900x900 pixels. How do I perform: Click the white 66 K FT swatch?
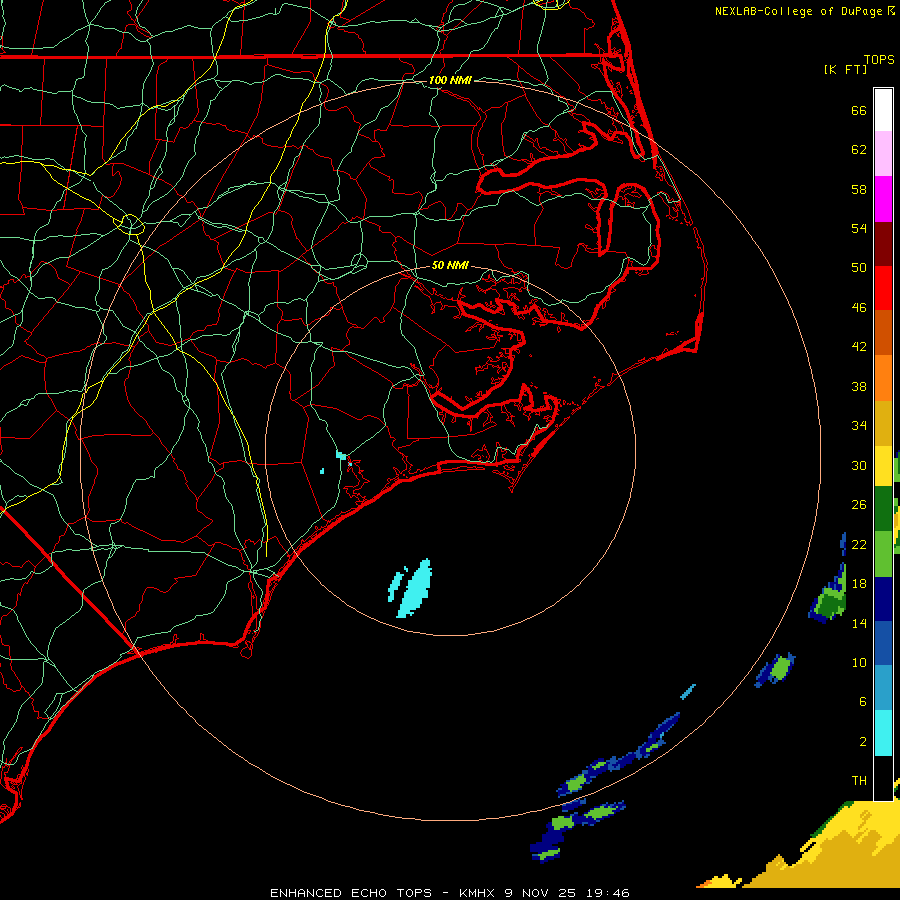coord(883,110)
